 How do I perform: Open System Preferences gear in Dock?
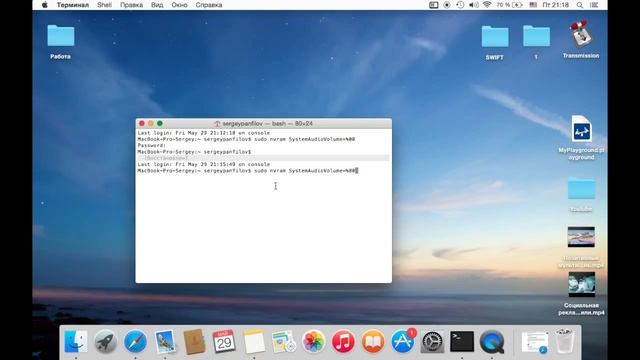point(432,342)
